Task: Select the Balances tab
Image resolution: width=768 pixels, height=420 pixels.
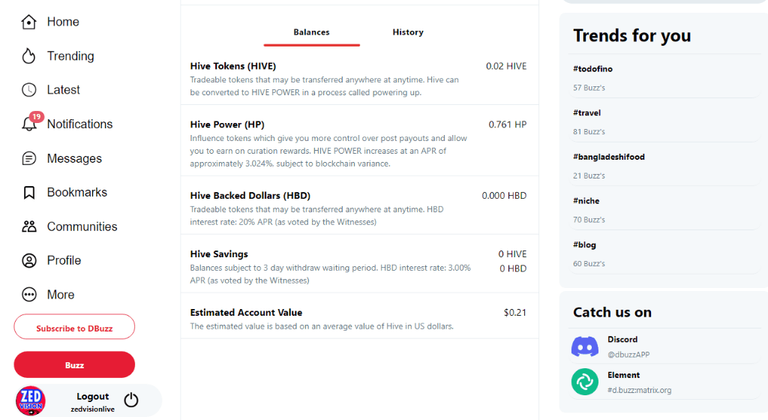Action: click(311, 32)
